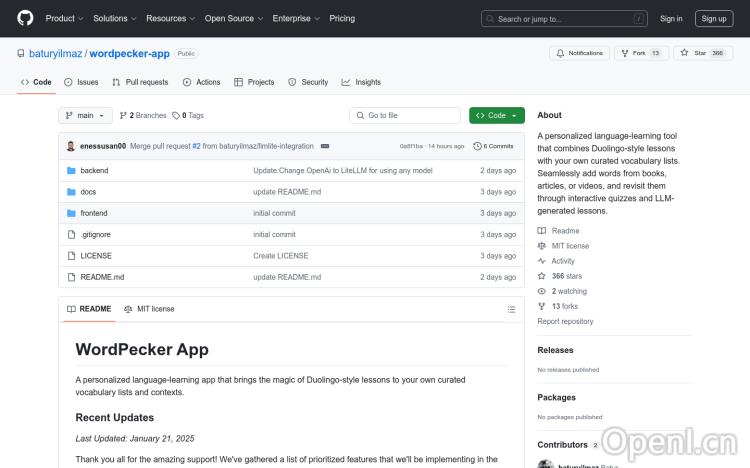Click the Go to file field

click(405, 115)
